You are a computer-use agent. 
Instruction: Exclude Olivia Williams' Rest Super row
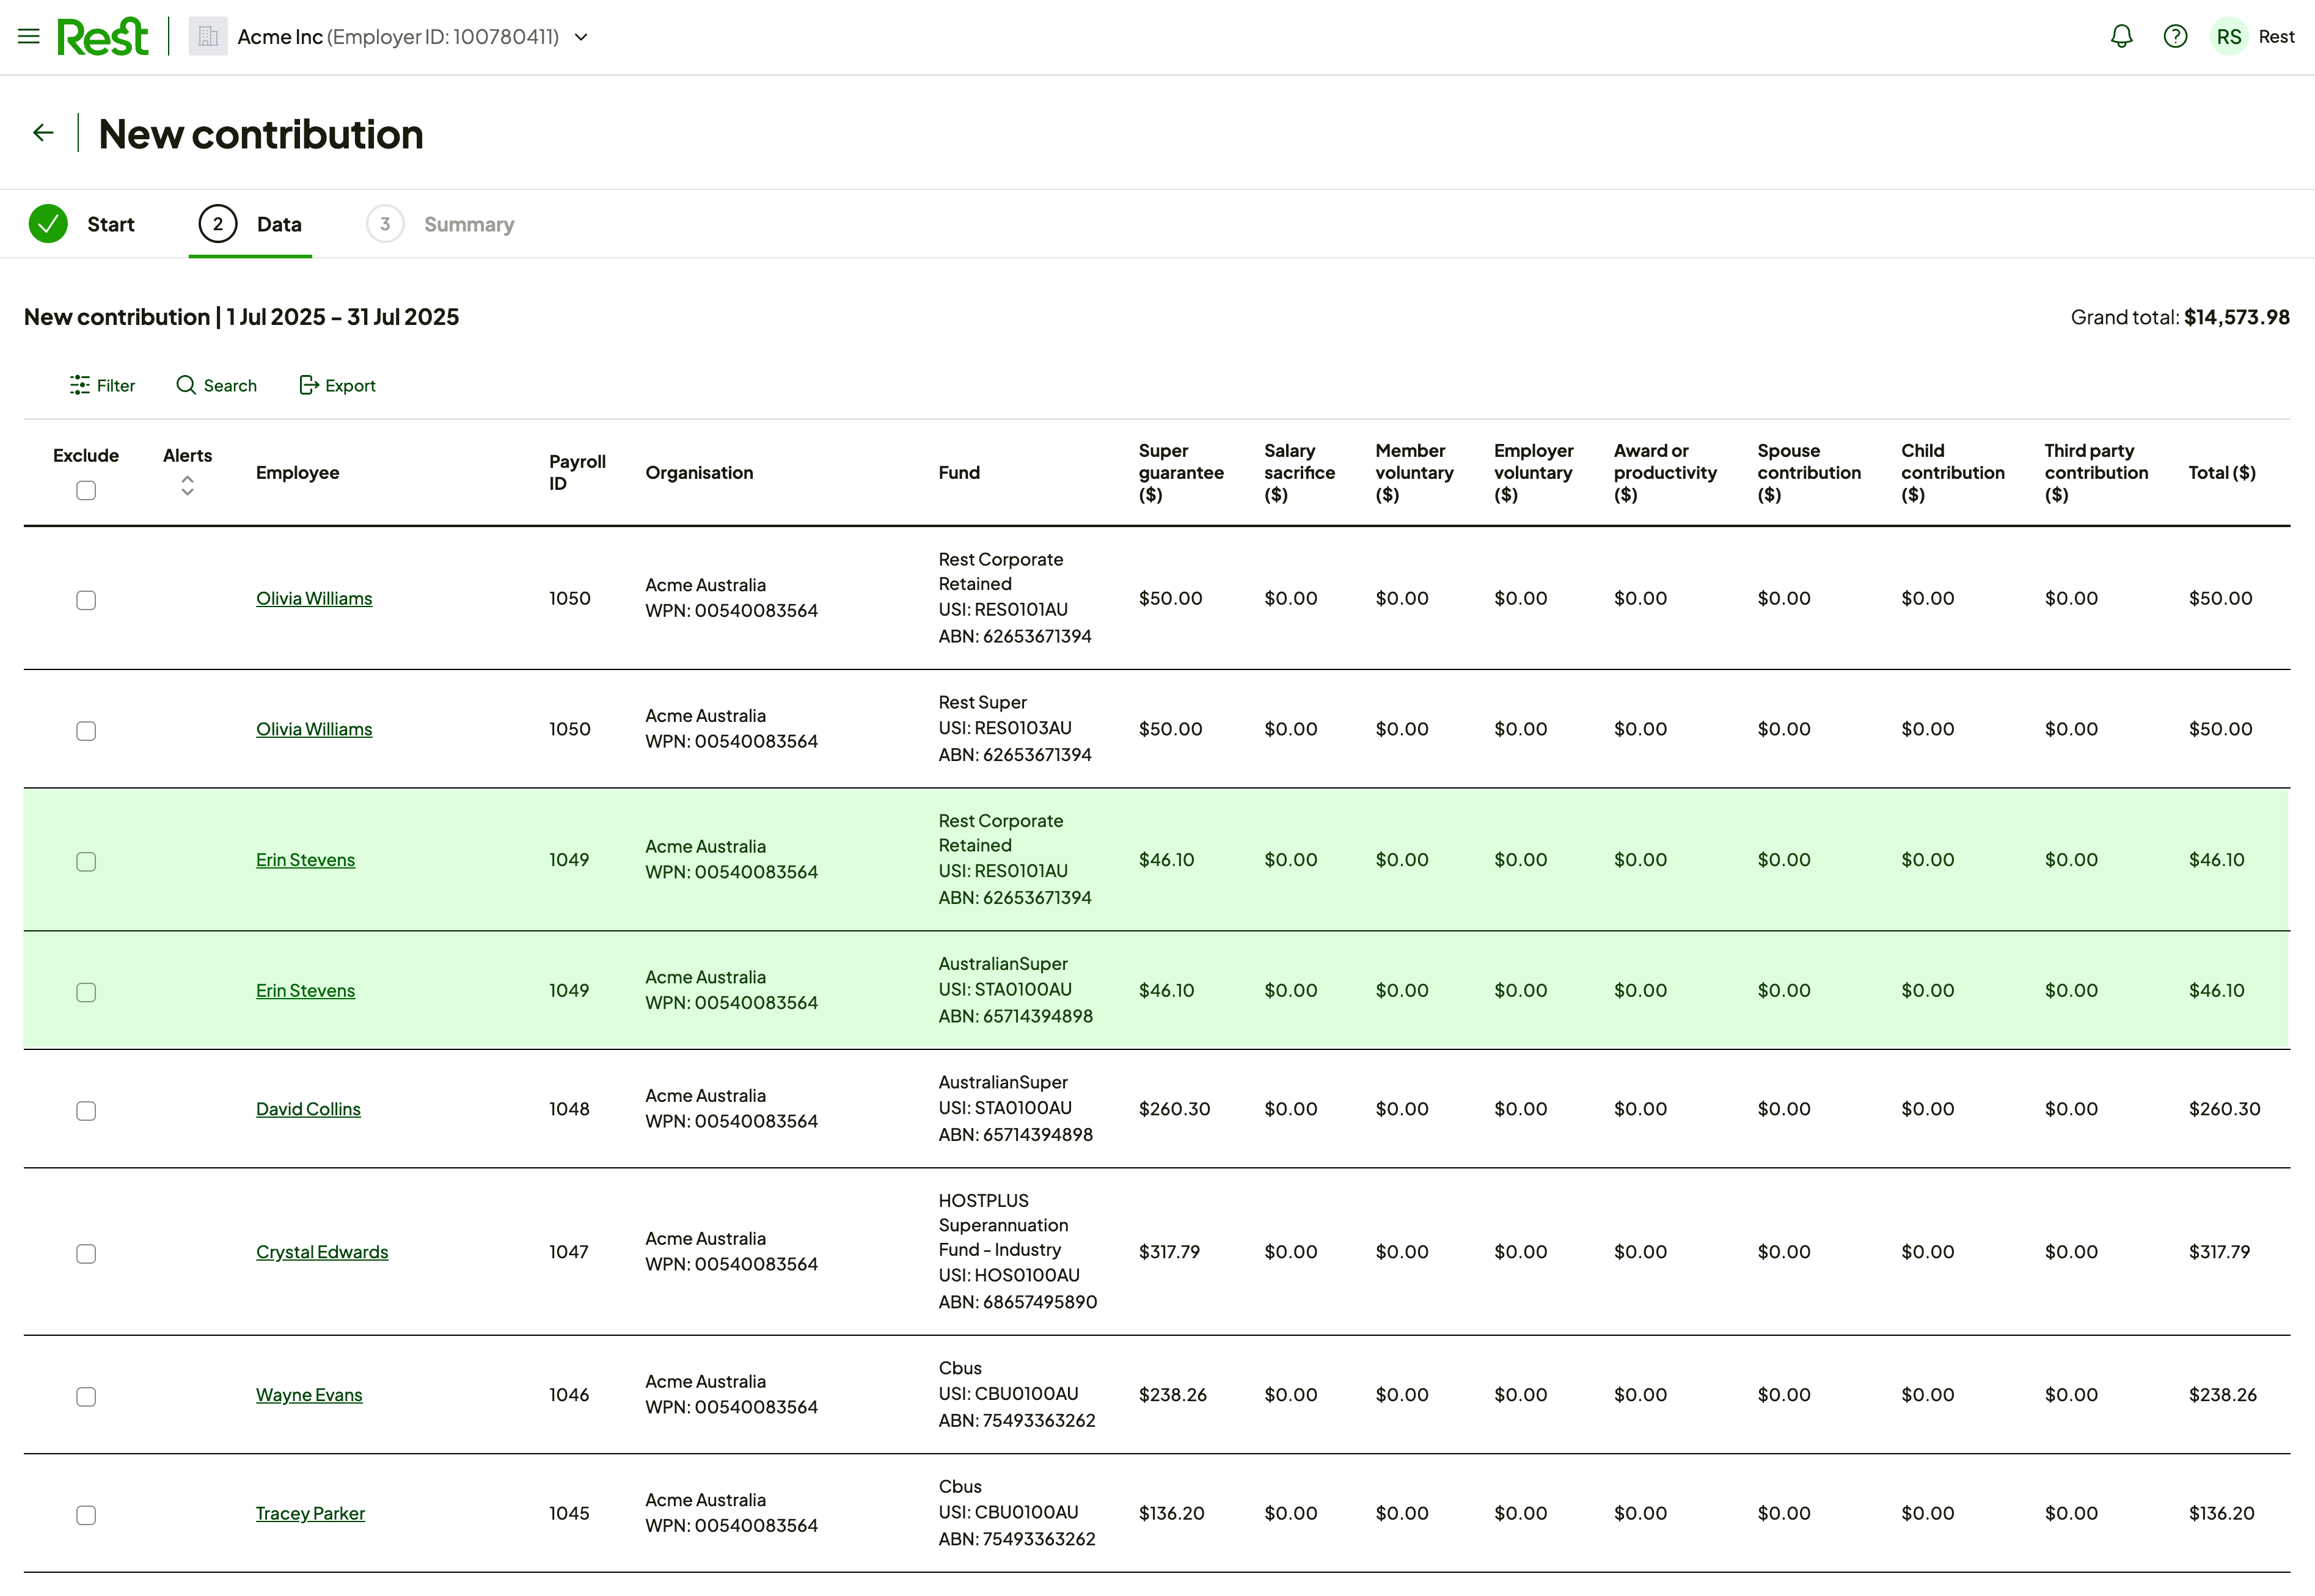point(86,730)
